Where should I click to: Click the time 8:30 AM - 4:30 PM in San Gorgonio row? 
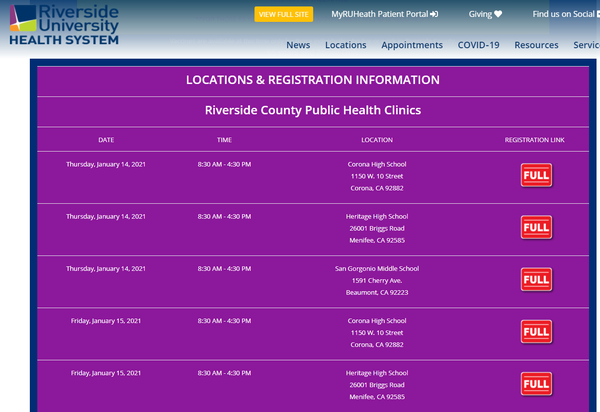[224, 269]
